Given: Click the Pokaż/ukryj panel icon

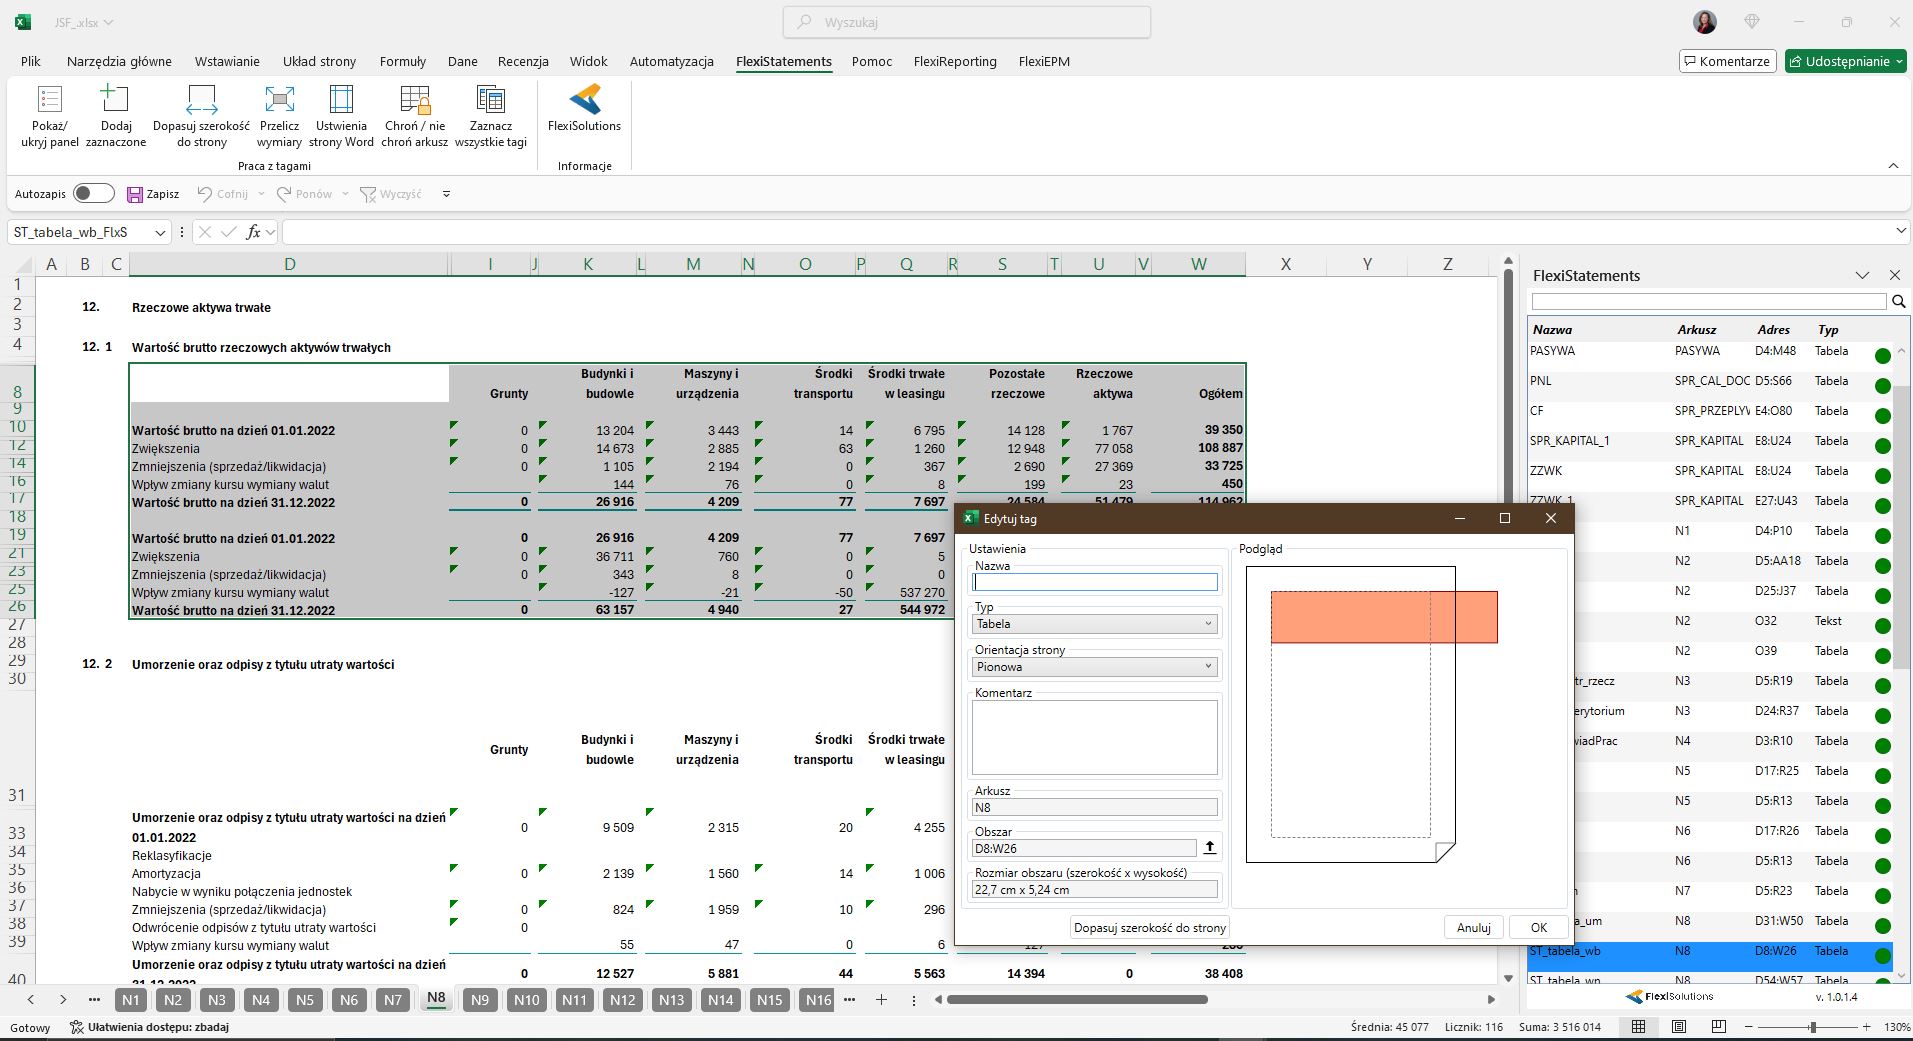Looking at the screenshot, I should (x=49, y=100).
